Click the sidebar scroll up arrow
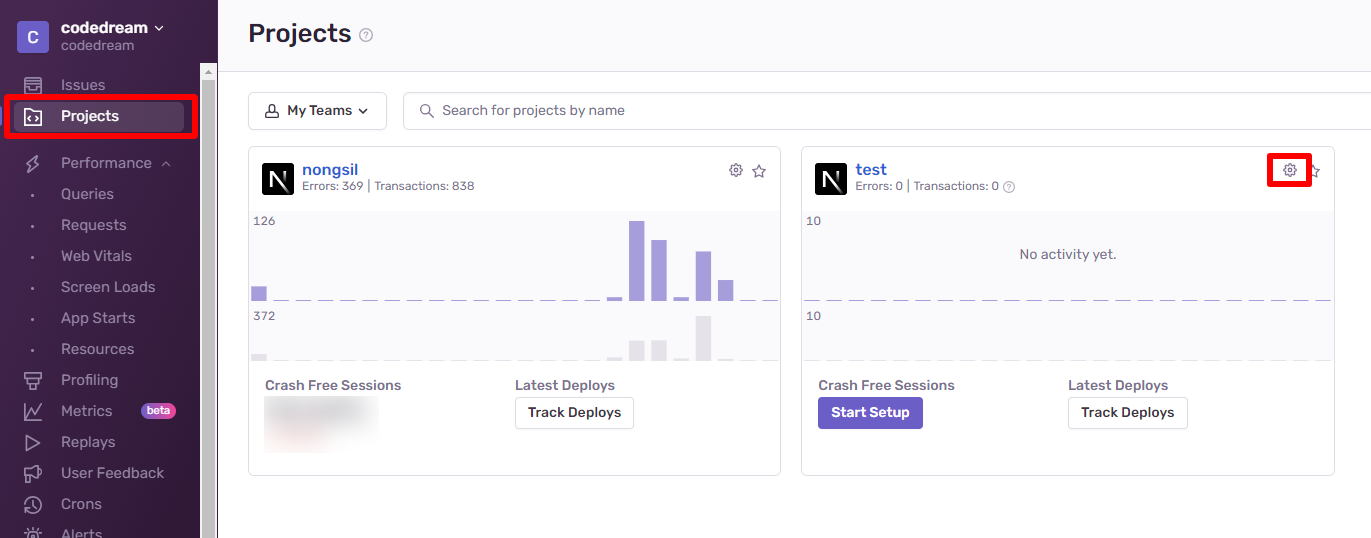The image size is (1371, 538). click(208, 71)
